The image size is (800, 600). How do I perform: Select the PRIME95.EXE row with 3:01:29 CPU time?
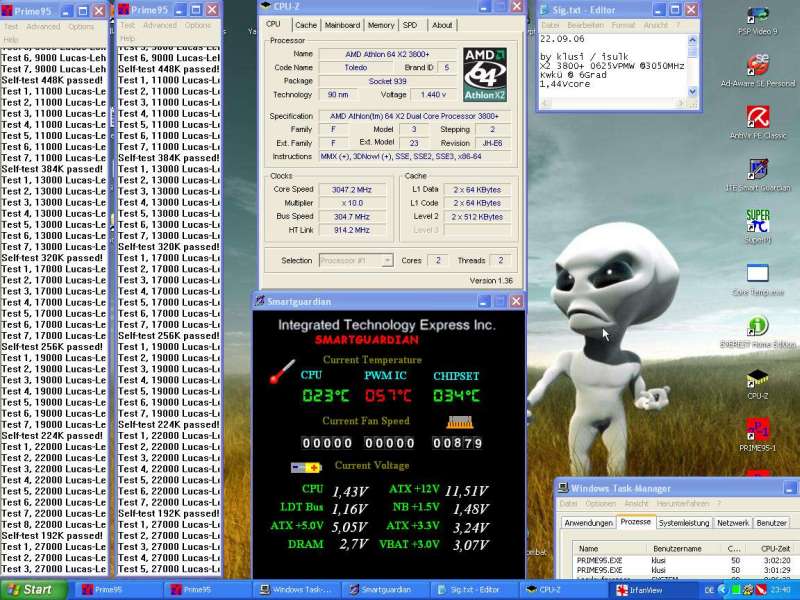pos(684,570)
